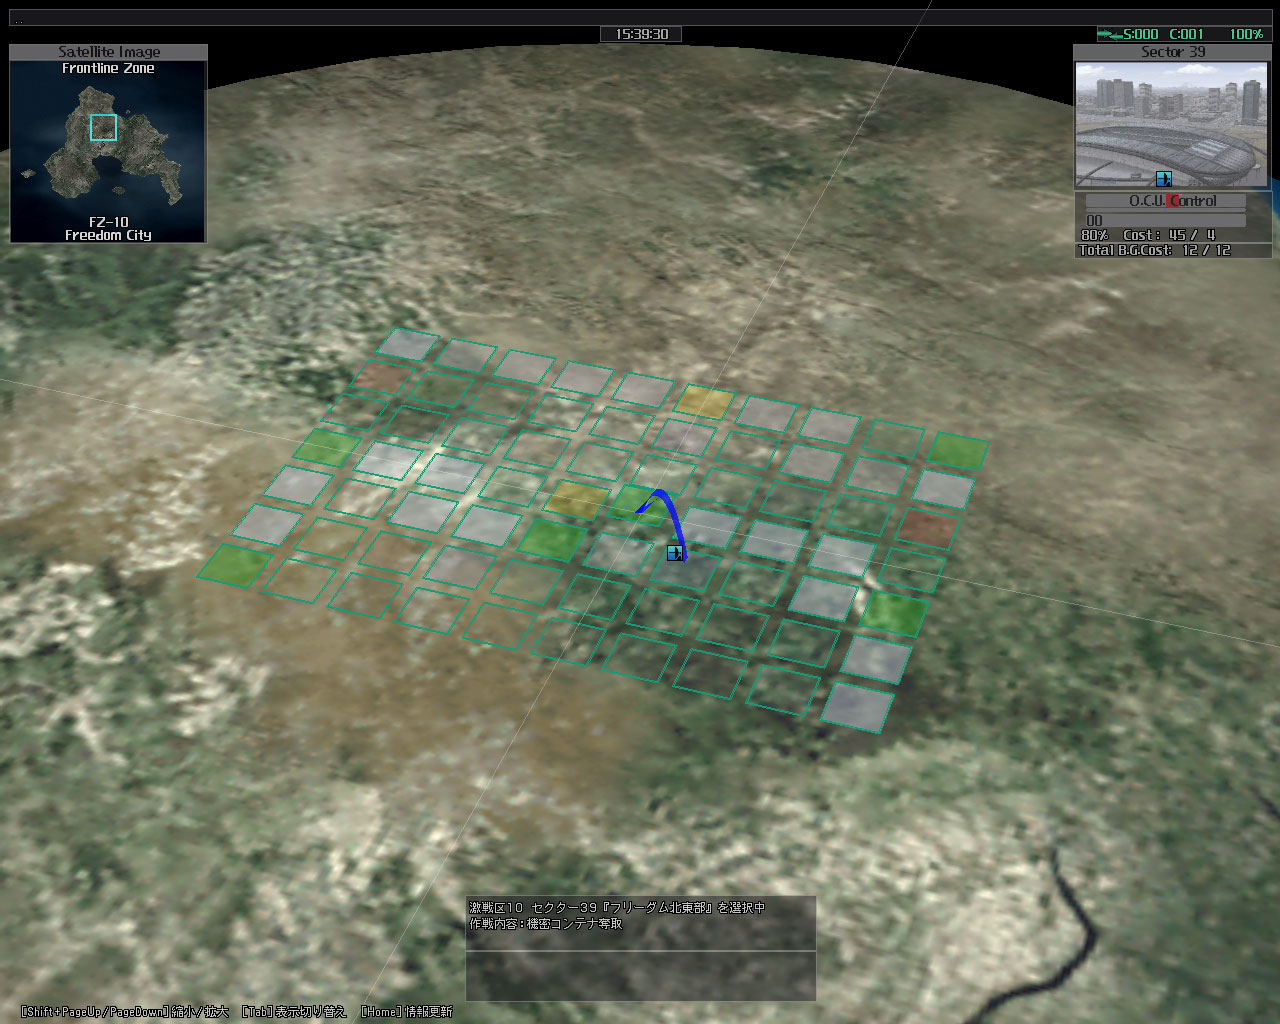Click the [Home]情報更新 hint
The width and height of the screenshot is (1280, 1024).
(x=406, y=1012)
